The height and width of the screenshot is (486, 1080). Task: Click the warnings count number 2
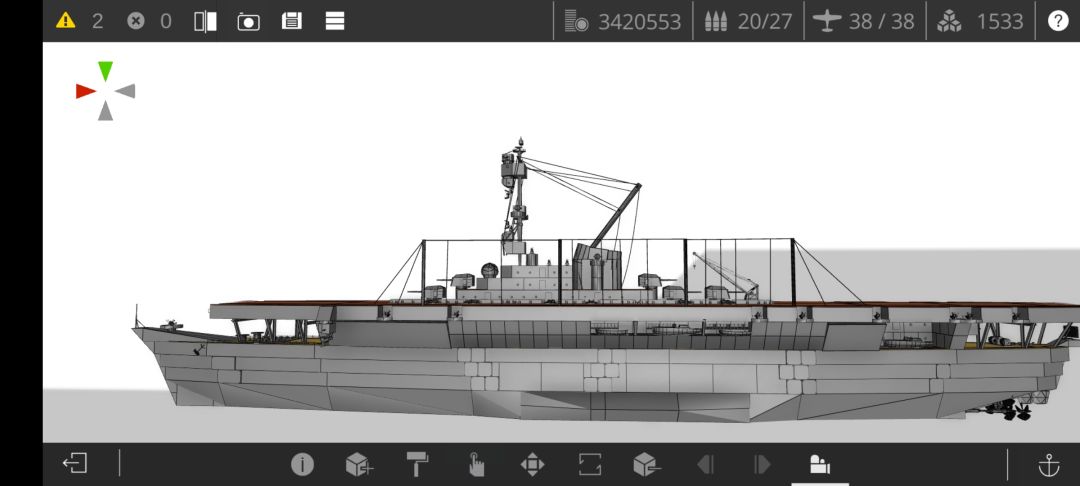pyautogui.click(x=97, y=21)
